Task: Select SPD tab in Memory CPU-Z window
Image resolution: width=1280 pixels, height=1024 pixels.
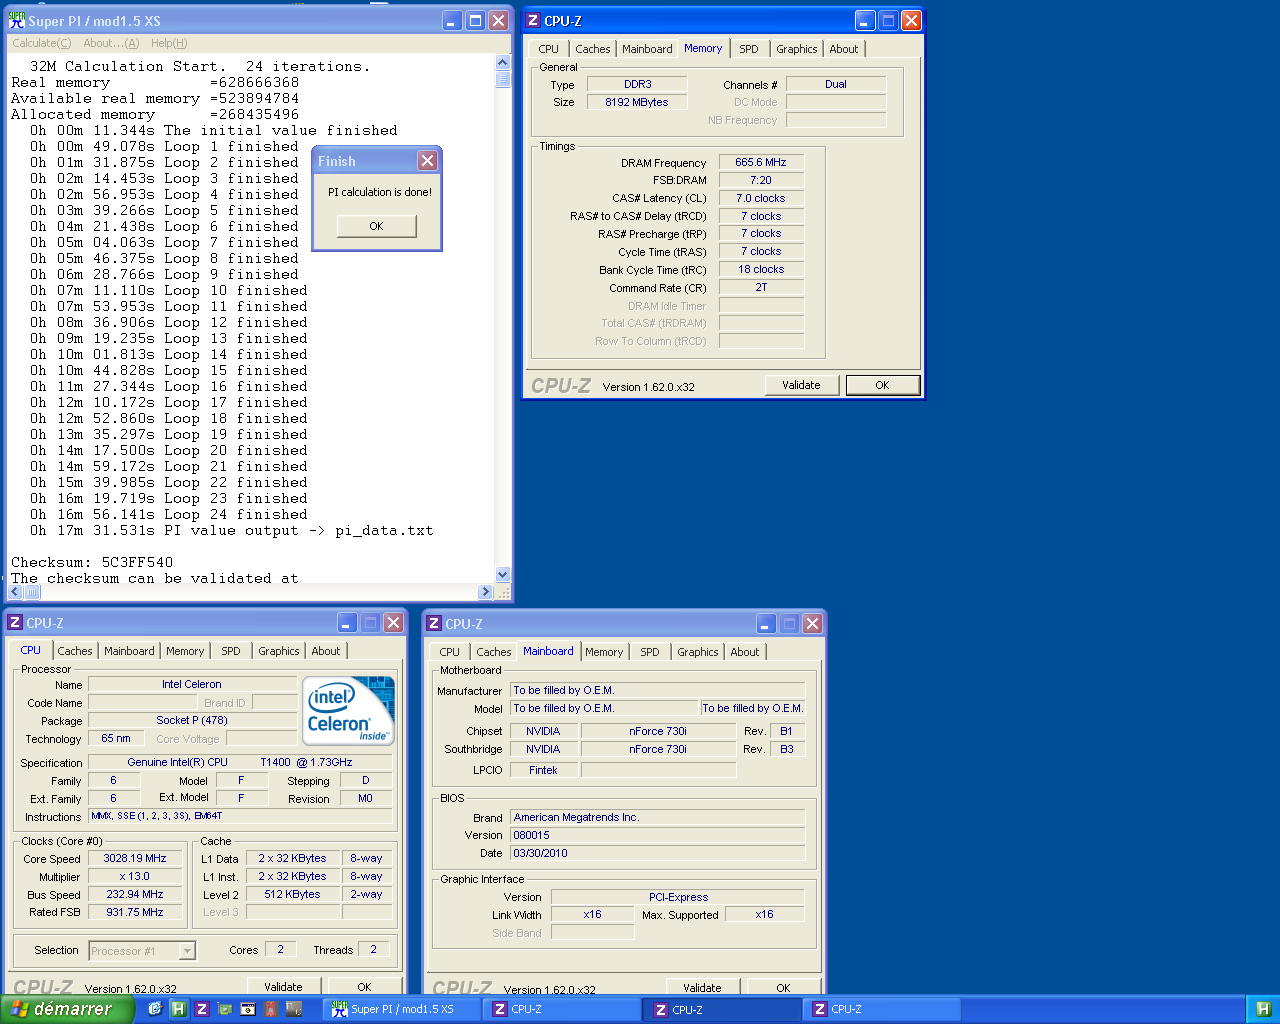Action: (749, 49)
